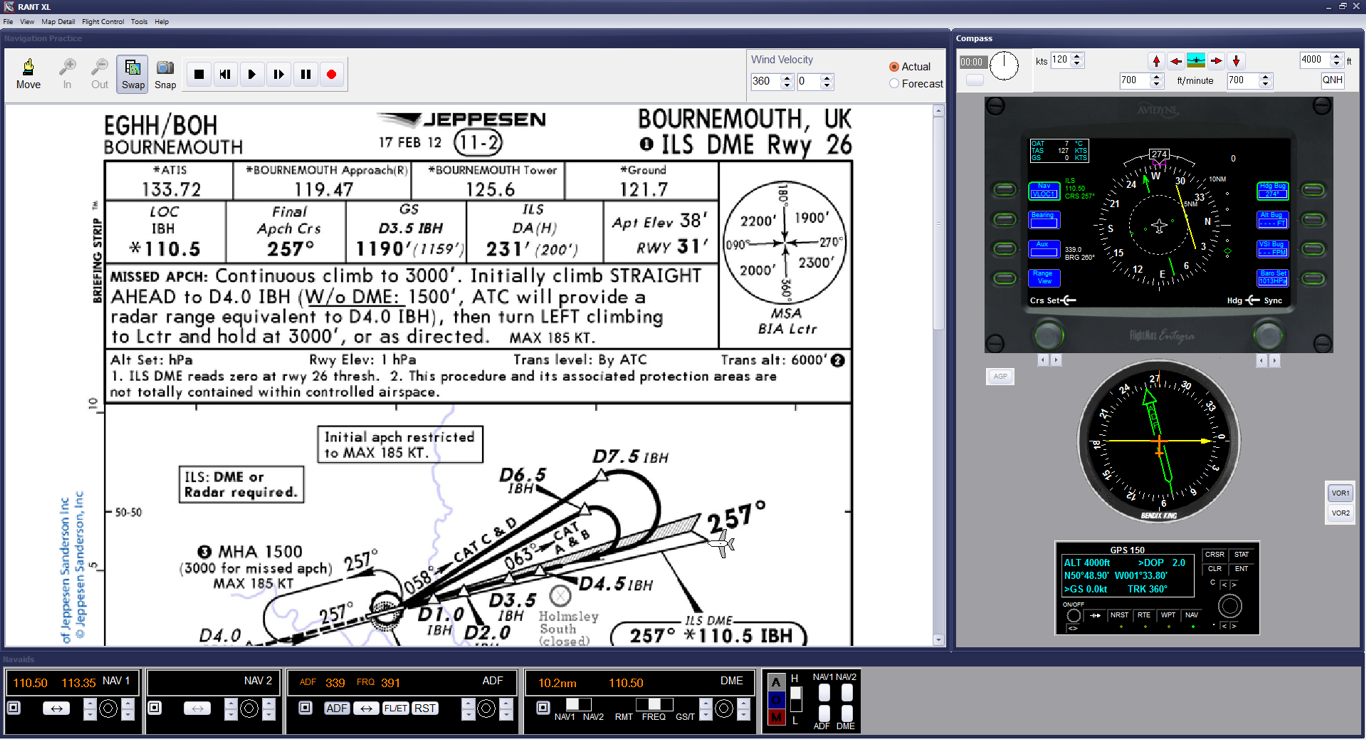Click GPS 150 WPT key

pos(1168,615)
